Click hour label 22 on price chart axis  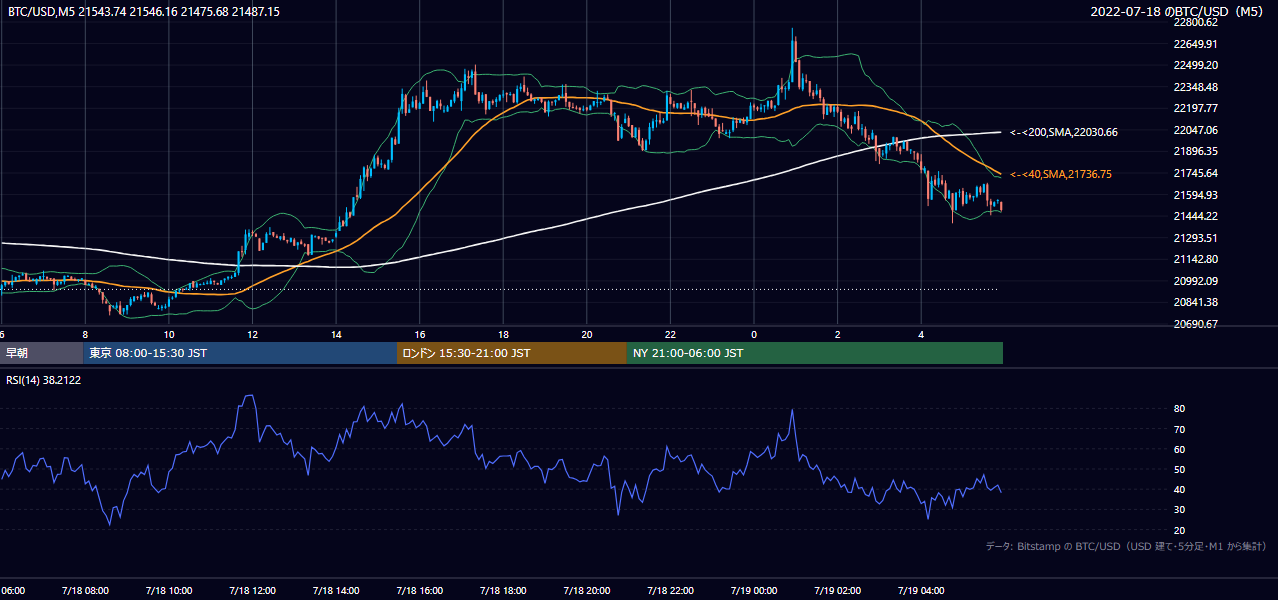pyautogui.click(x=671, y=334)
